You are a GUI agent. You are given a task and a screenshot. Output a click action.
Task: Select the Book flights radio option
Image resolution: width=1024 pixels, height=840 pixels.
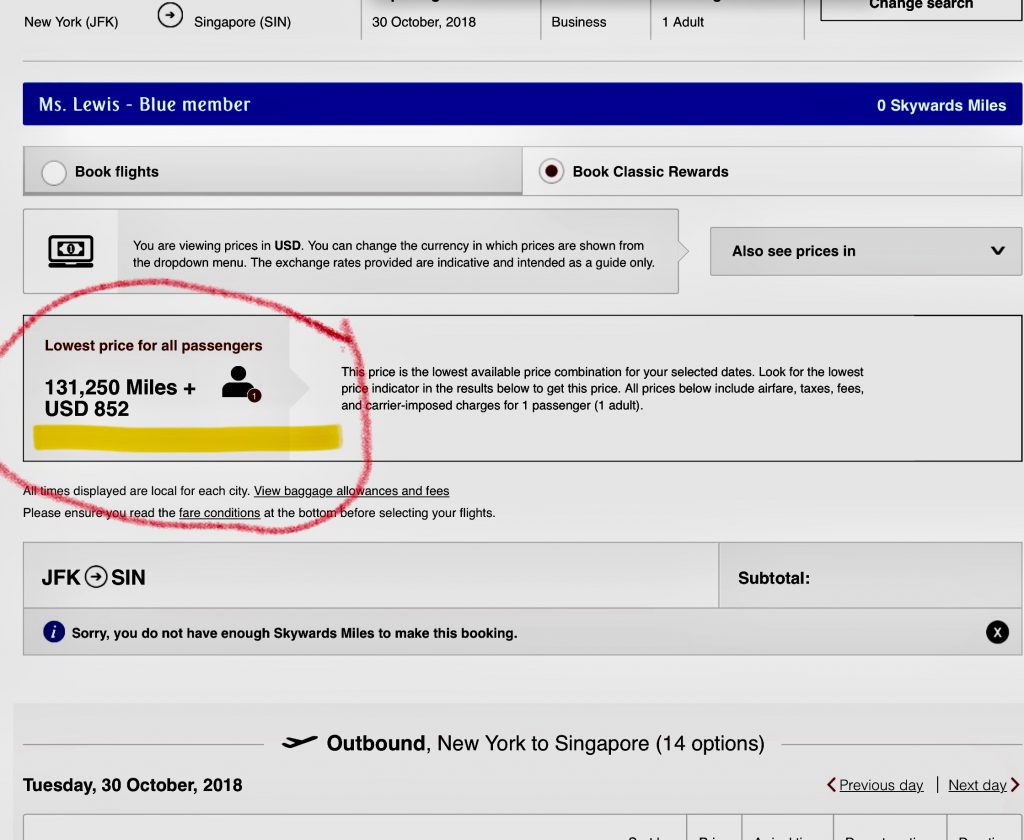click(x=54, y=172)
